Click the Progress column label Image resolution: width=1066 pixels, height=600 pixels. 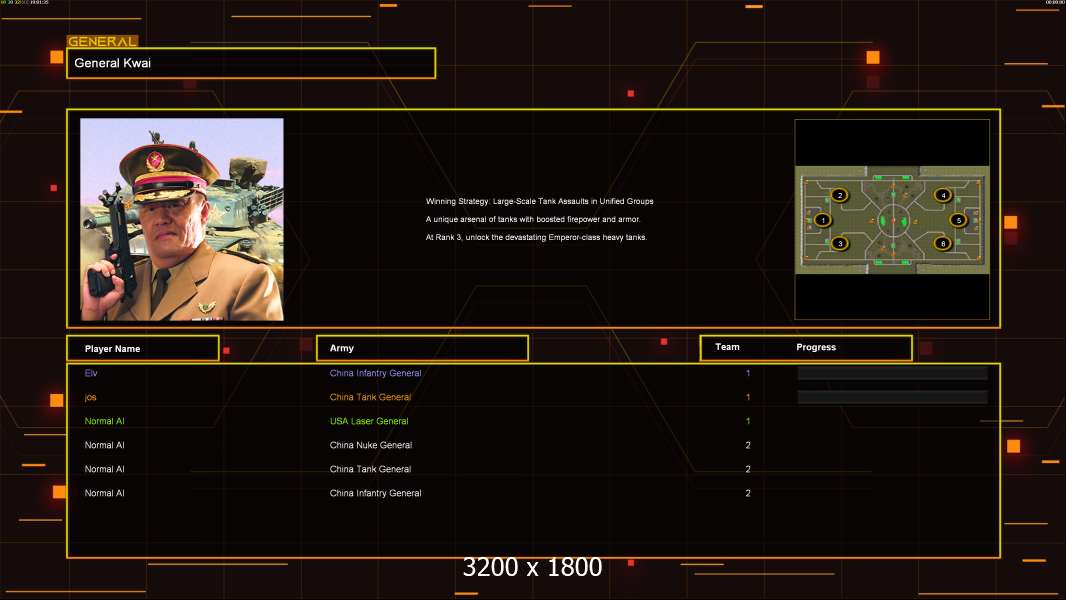(x=816, y=347)
